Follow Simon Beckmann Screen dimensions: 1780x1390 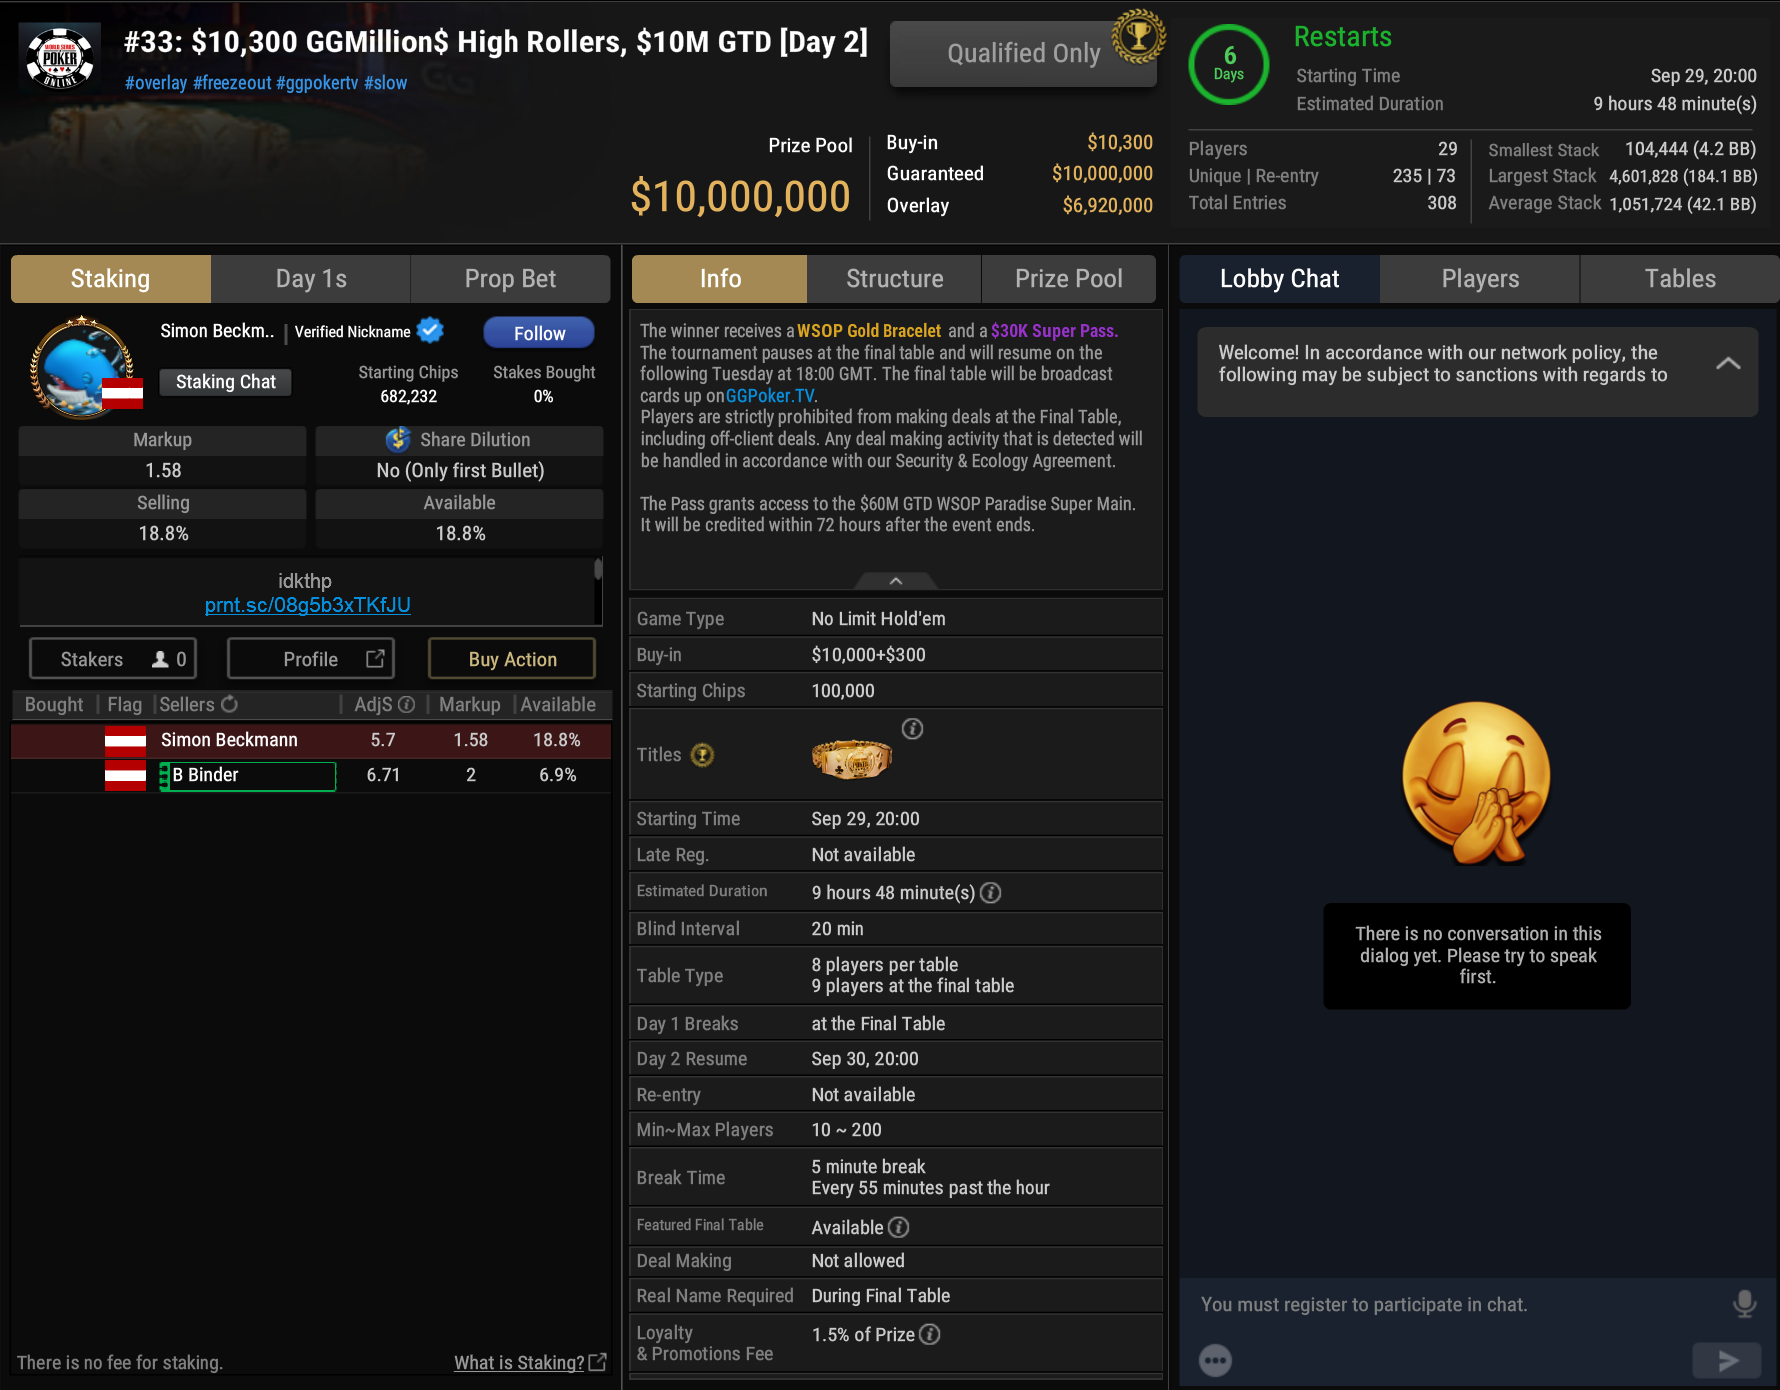click(539, 333)
